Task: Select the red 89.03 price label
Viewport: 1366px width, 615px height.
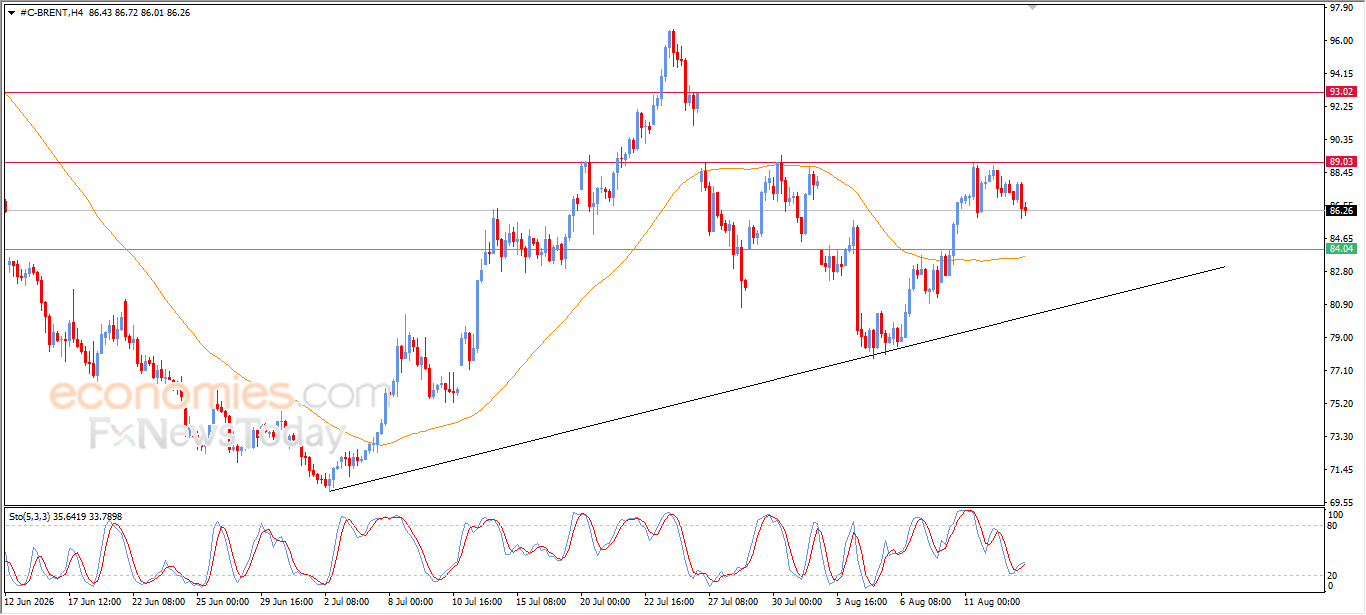Action: coord(1340,162)
